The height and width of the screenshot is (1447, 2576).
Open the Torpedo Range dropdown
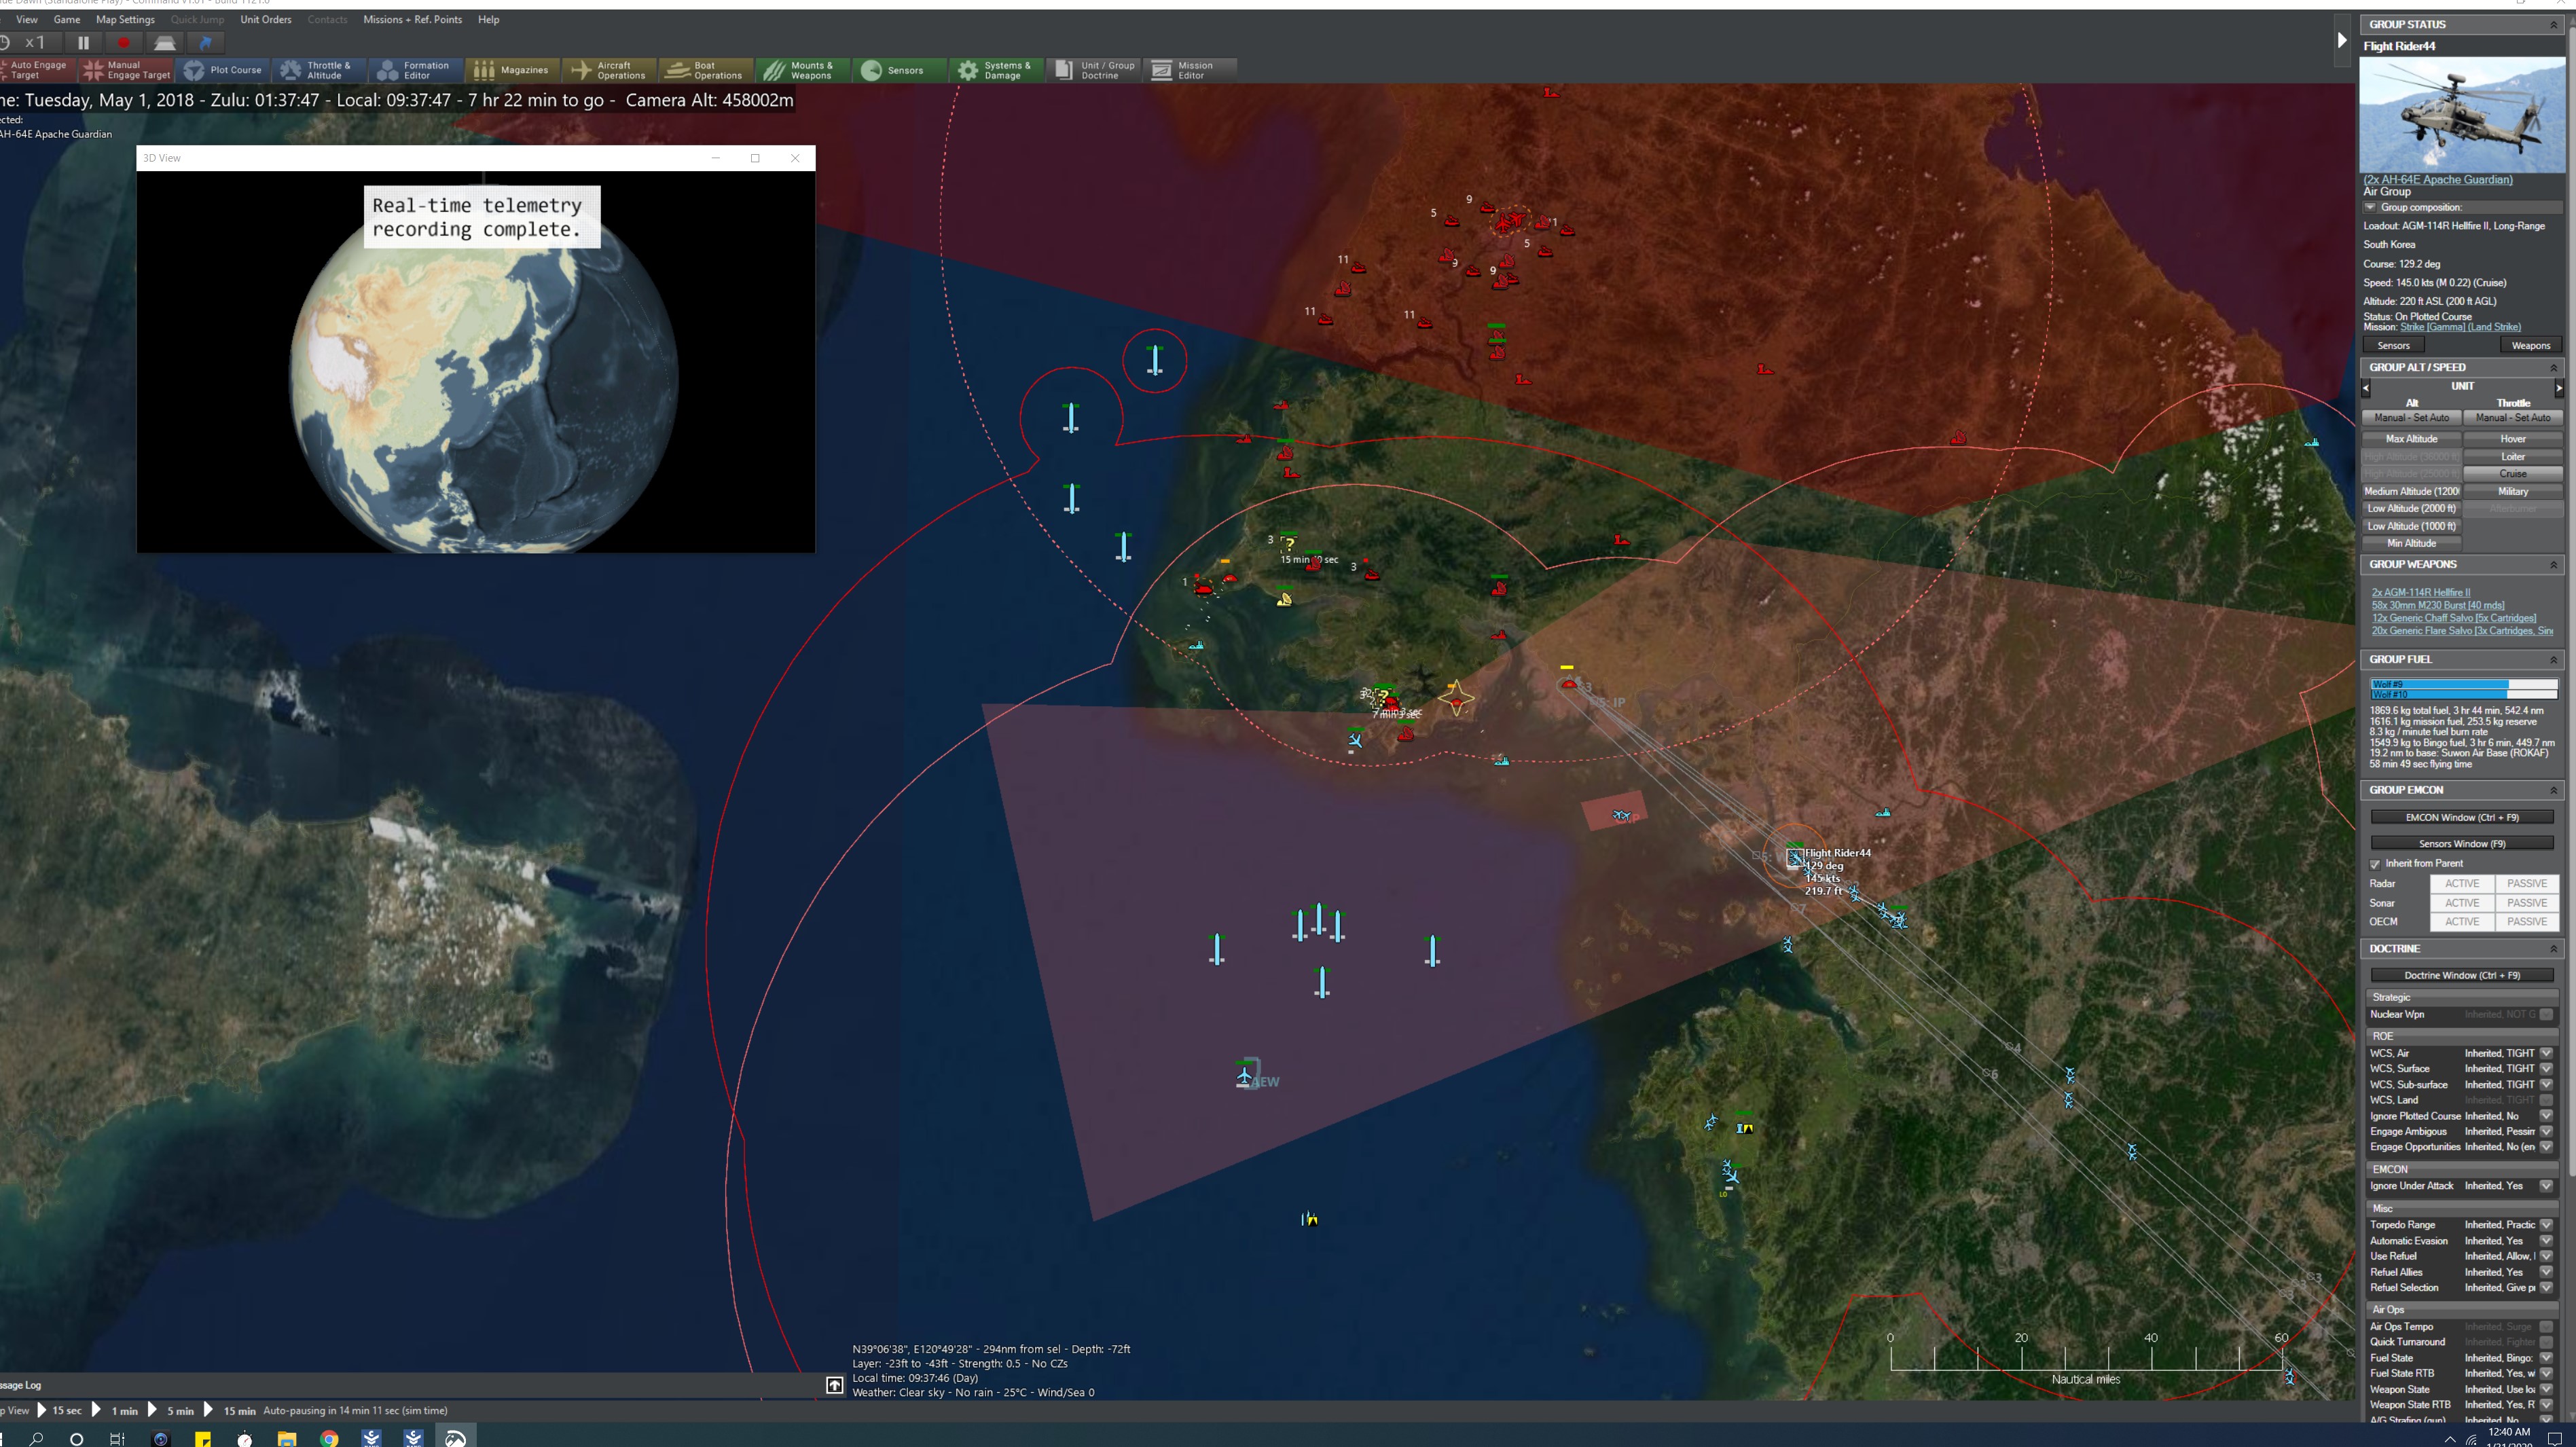click(x=2546, y=1224)
